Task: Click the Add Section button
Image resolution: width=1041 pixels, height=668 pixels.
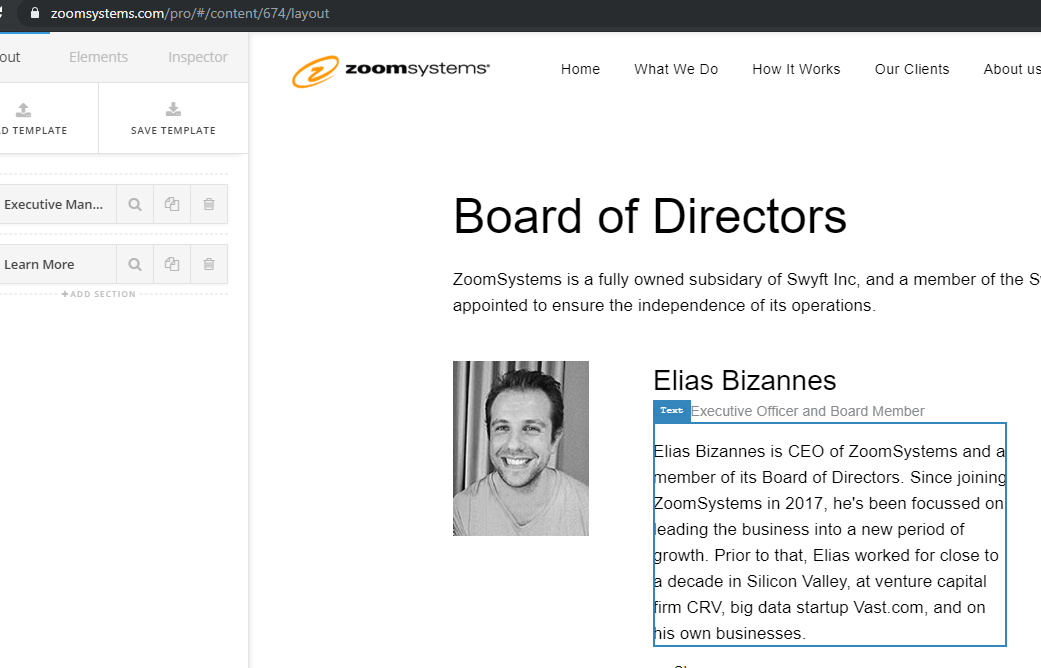Action: [98, 294]
